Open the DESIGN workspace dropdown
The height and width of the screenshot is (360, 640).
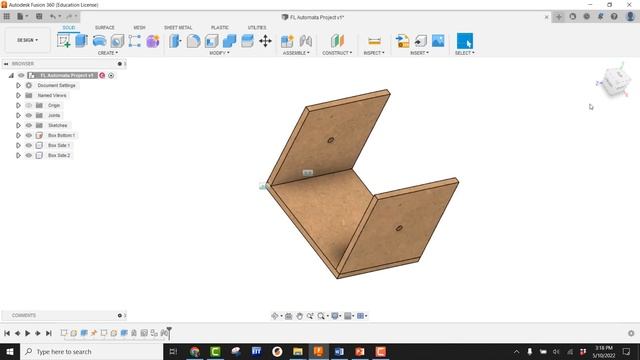(27, 40)
